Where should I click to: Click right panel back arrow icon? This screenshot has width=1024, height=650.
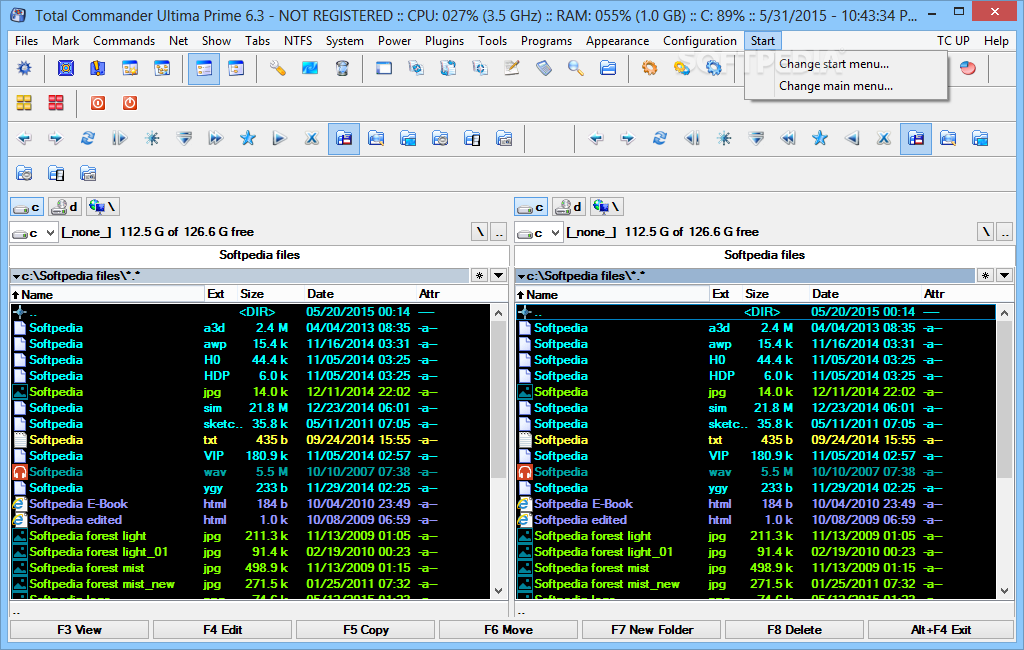coord(596,138)
